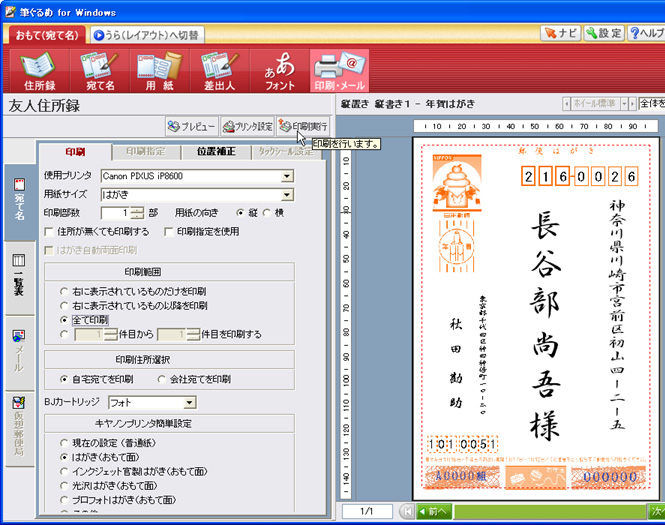Screen dimensions: 665x525
Task: Select 横 paper orientation radio button
Action: (x=267, y=213)
